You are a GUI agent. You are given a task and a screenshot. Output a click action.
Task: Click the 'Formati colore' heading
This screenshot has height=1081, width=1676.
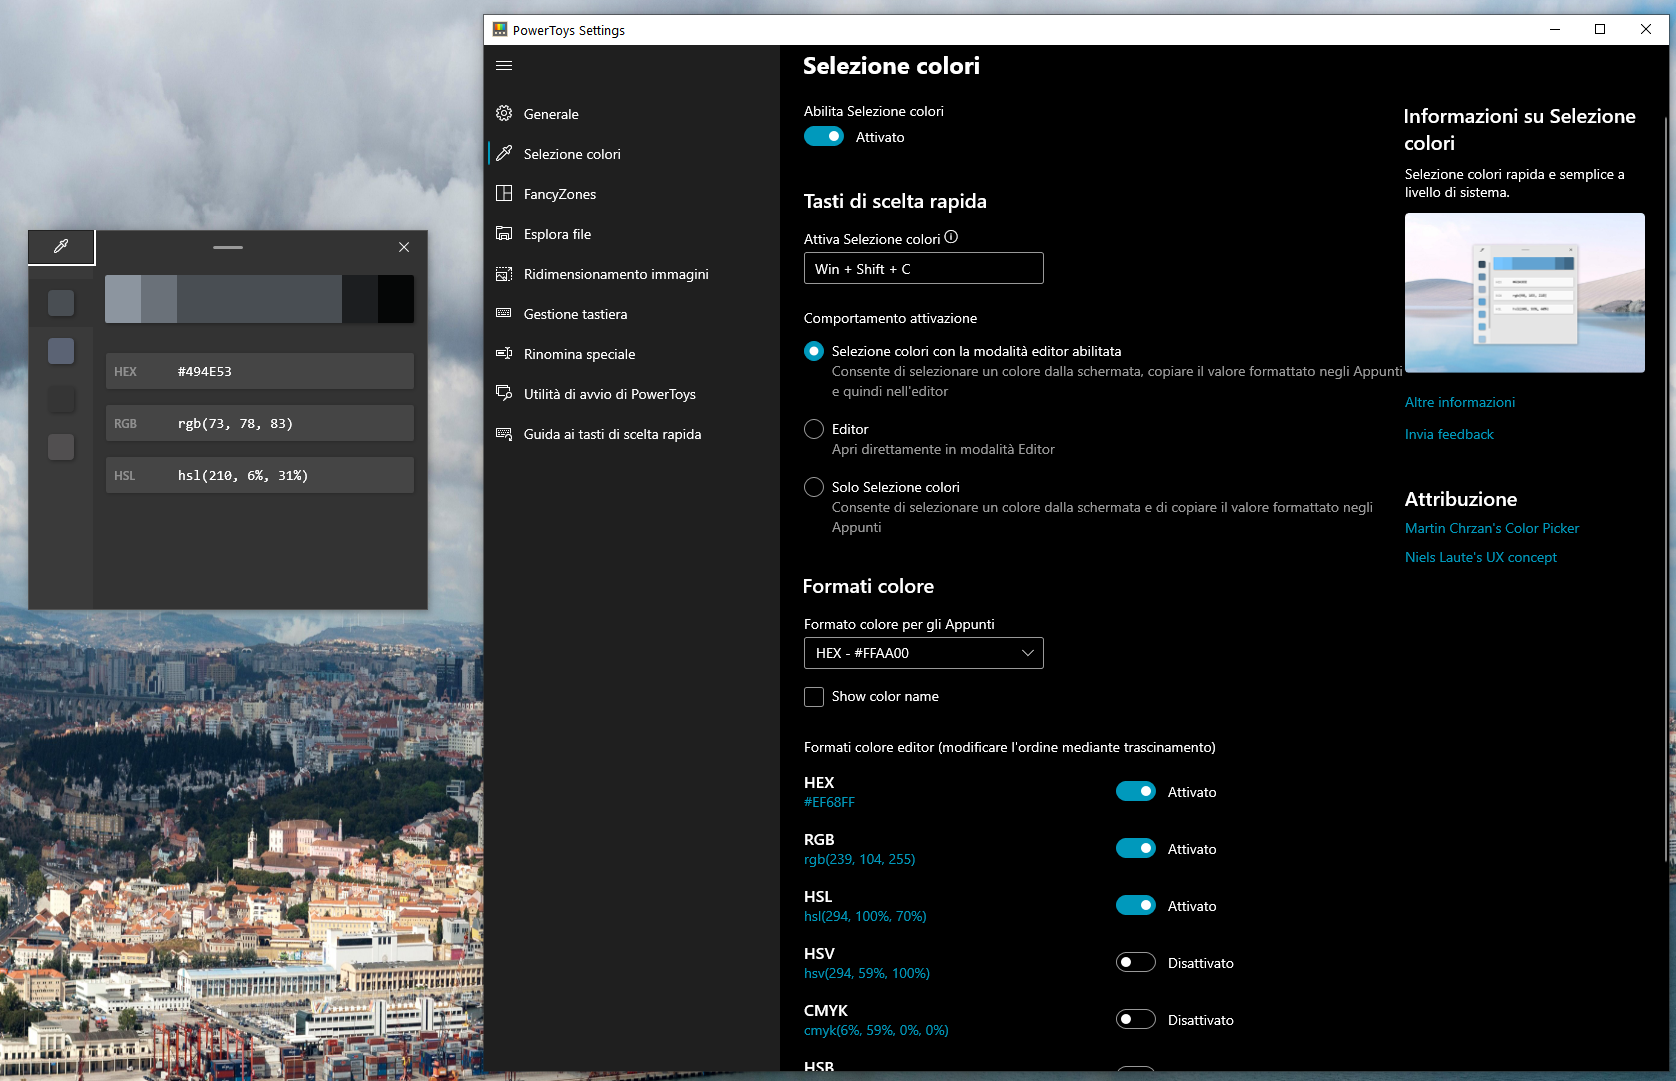(868, 586)
